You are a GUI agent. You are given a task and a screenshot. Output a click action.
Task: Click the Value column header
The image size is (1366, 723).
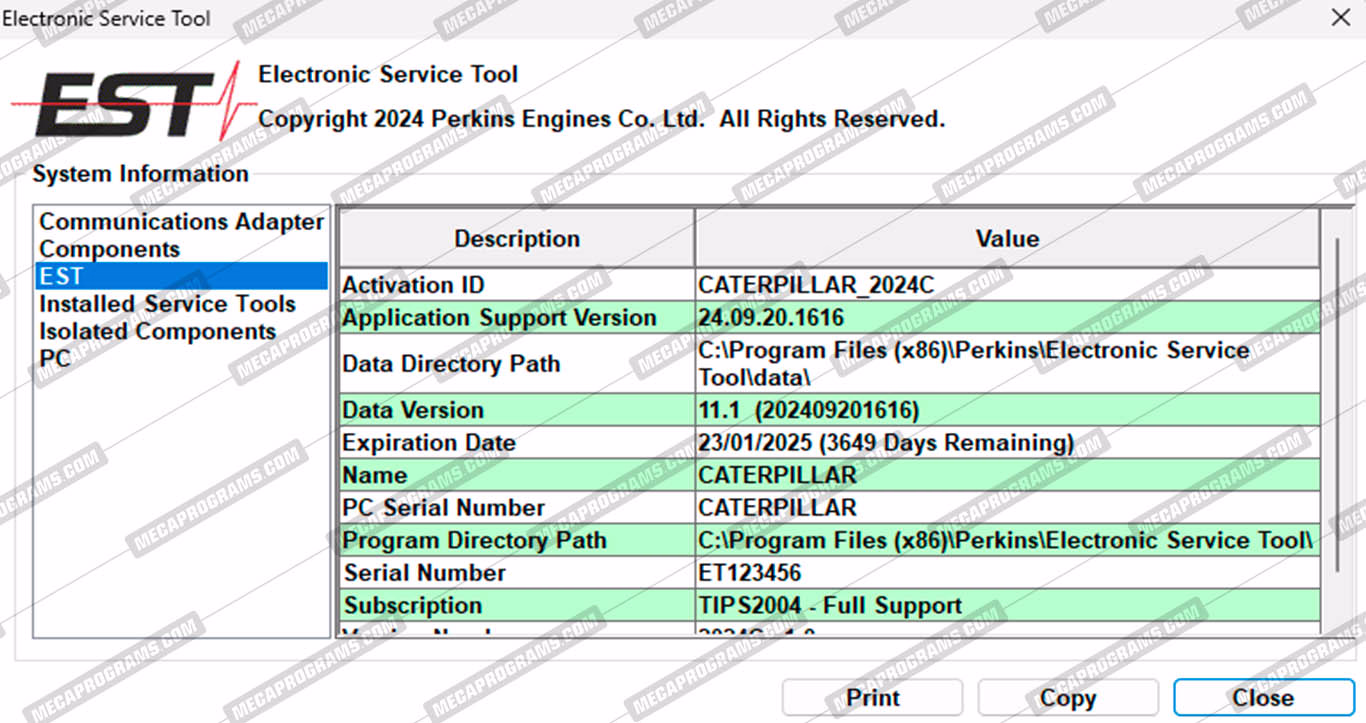tap(1007, 239)
